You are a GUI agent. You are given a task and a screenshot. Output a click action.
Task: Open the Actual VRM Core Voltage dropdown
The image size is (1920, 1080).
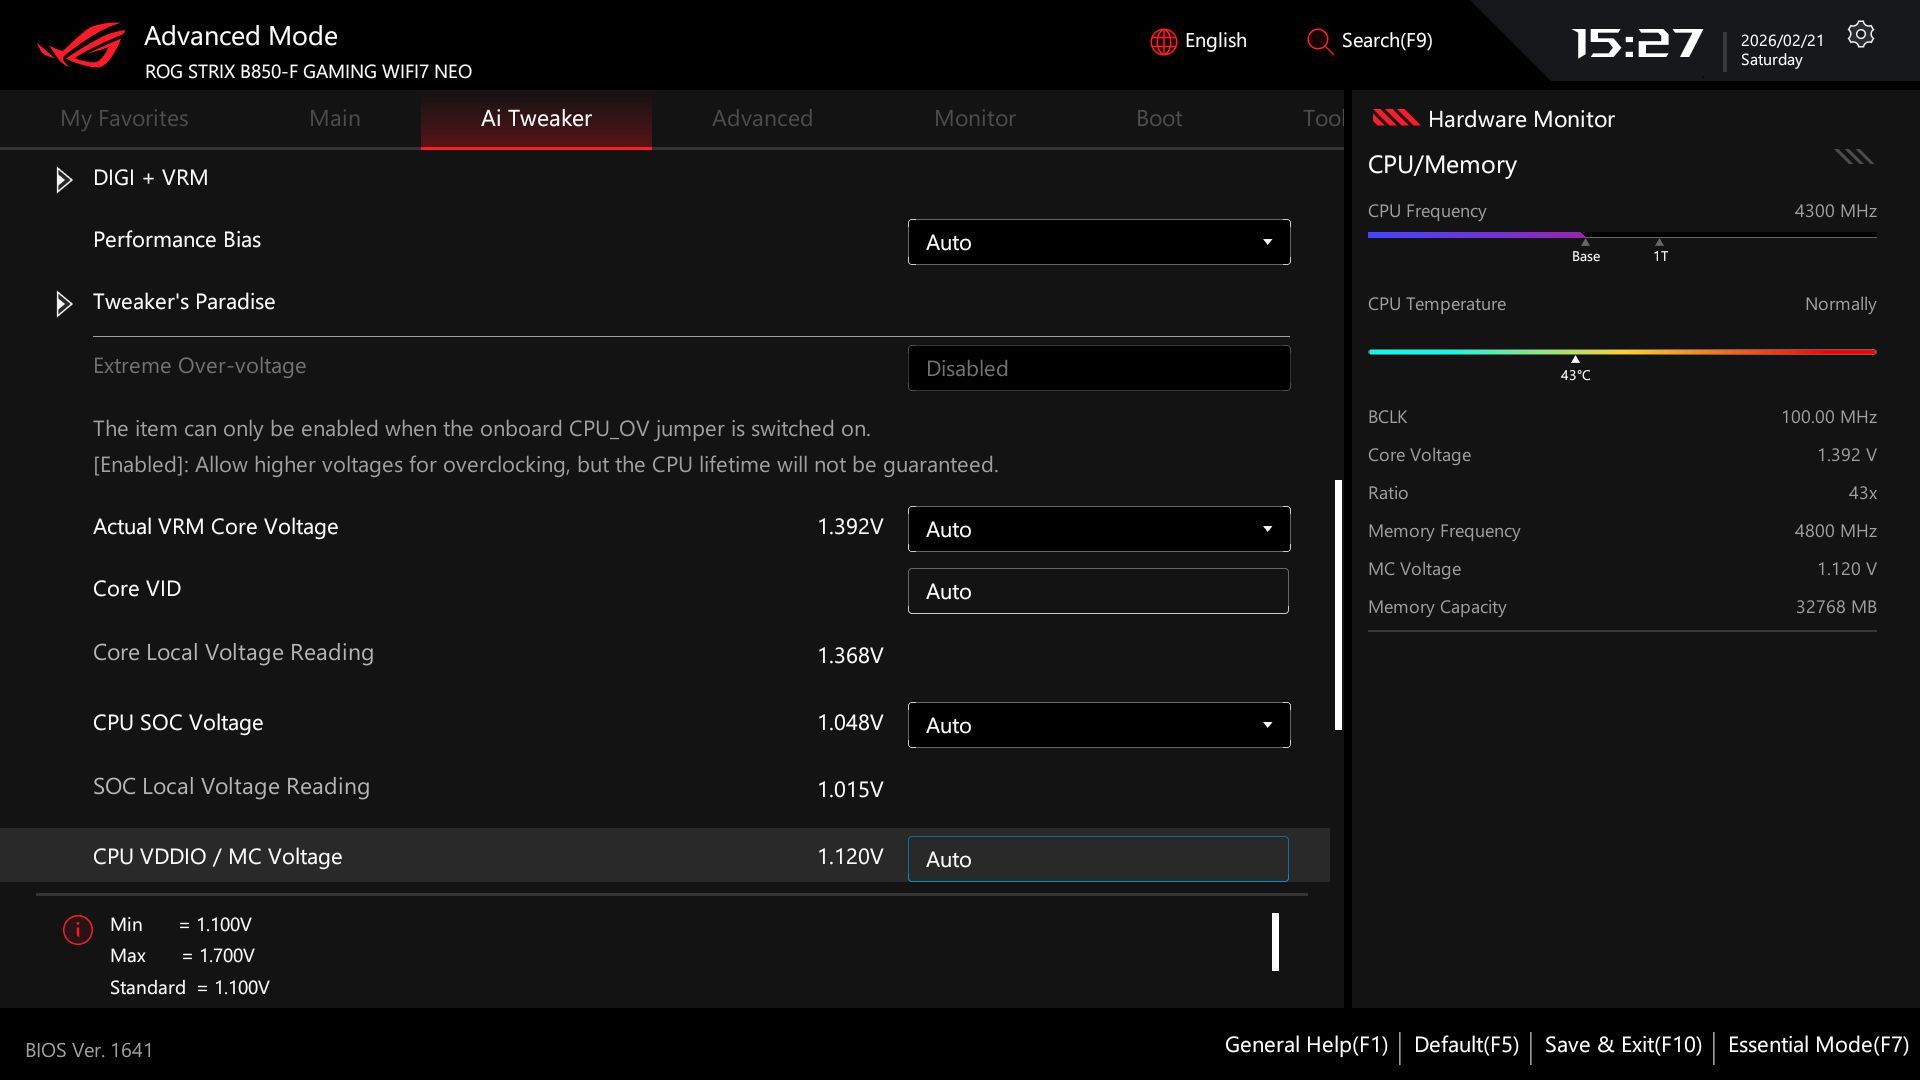coord(1099,529)
